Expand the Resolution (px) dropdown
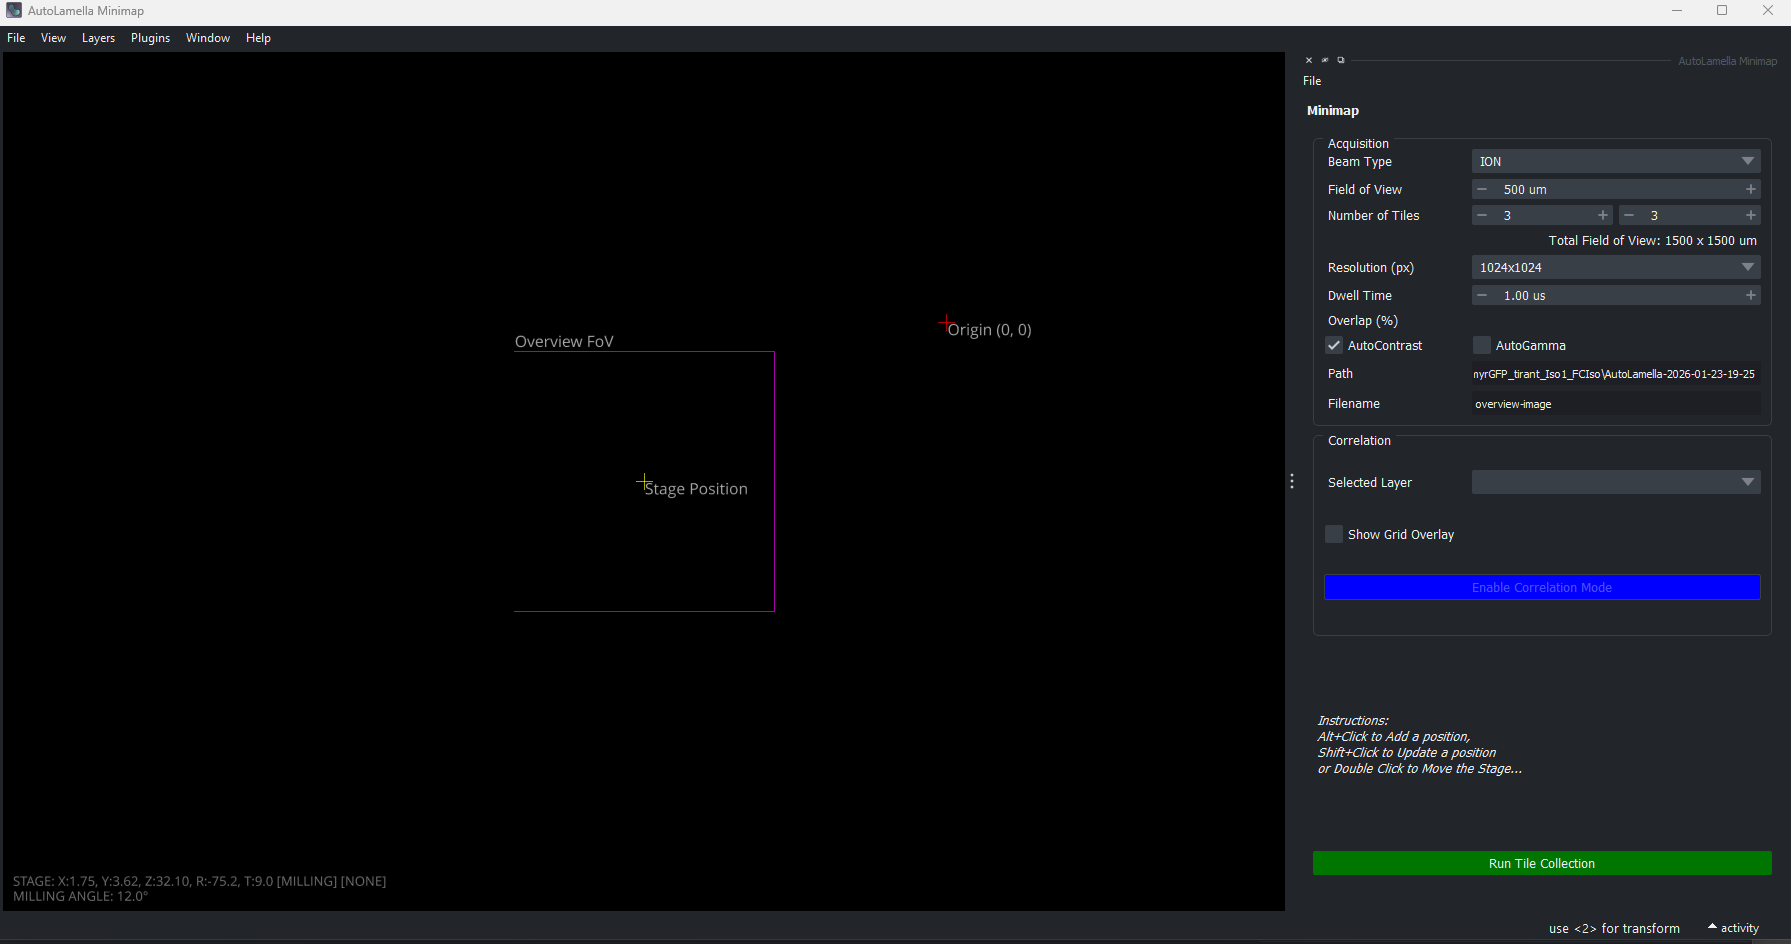 [1615, 267]
